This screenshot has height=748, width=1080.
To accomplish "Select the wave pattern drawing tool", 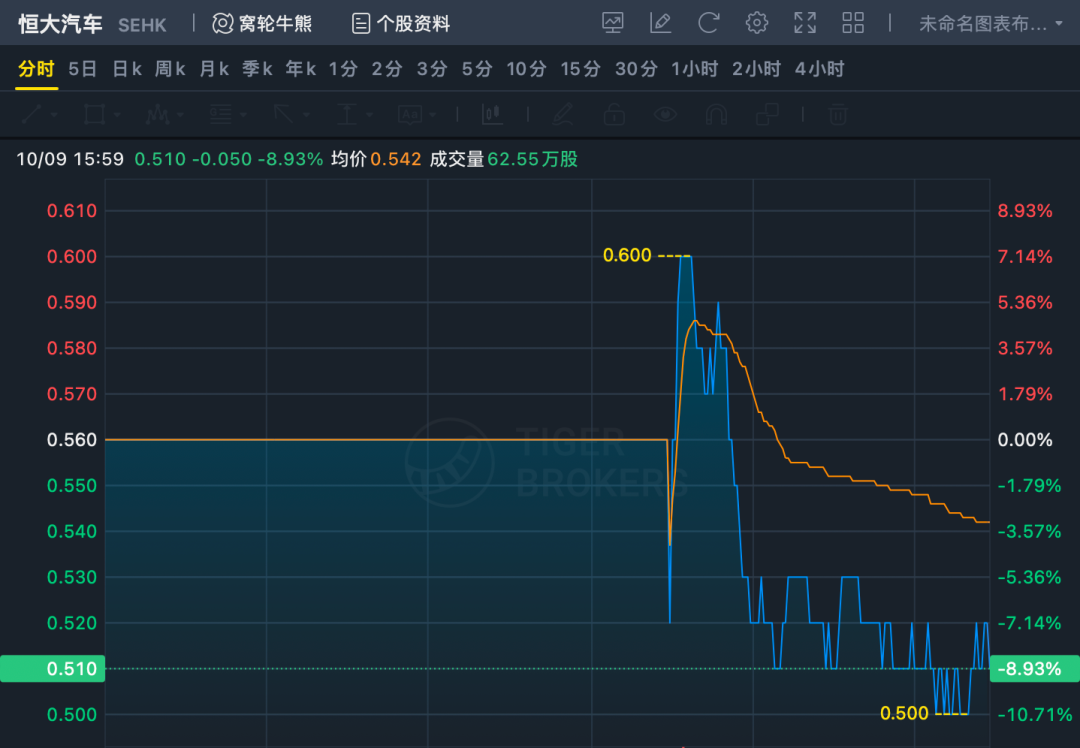I will 157,114.
